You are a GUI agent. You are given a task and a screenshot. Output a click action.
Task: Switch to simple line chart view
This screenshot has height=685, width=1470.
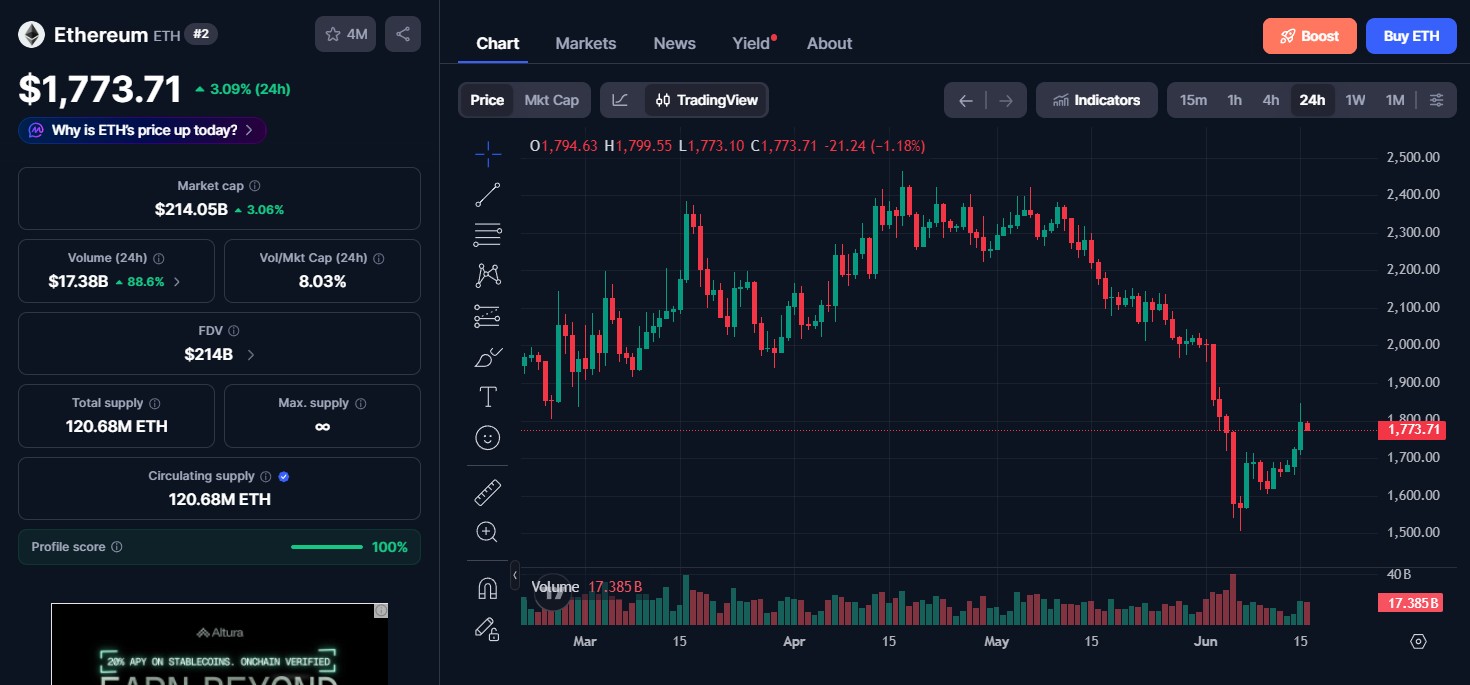(621, 100)
